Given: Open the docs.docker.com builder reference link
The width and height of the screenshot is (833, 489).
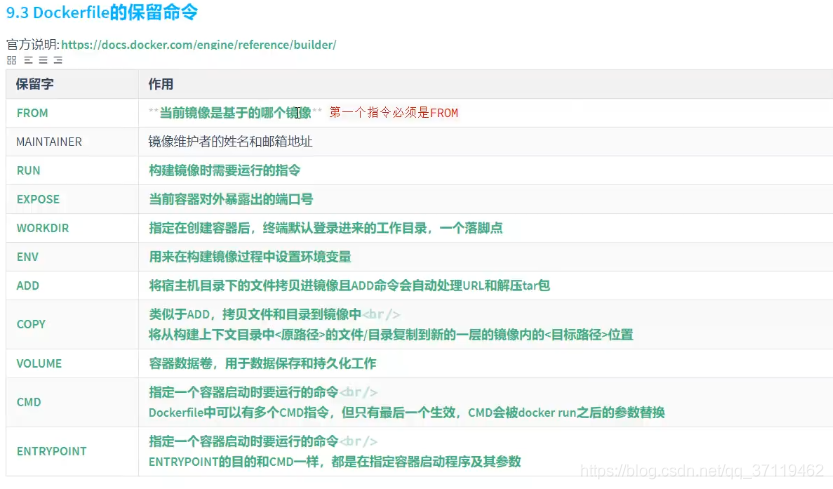Looking at the screenshot, I should (x=199, y=45).
